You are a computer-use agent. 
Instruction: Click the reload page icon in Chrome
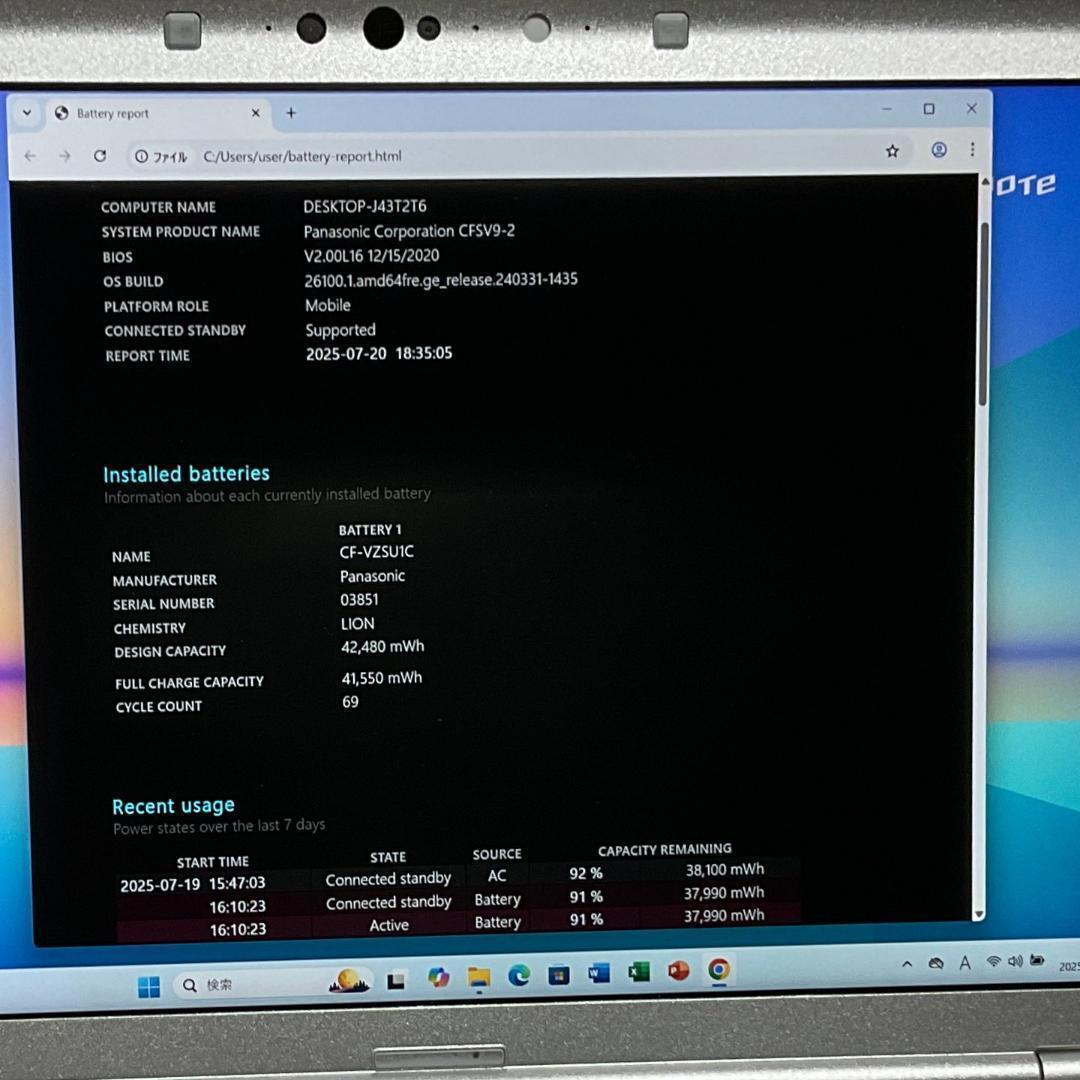point(100,156)
